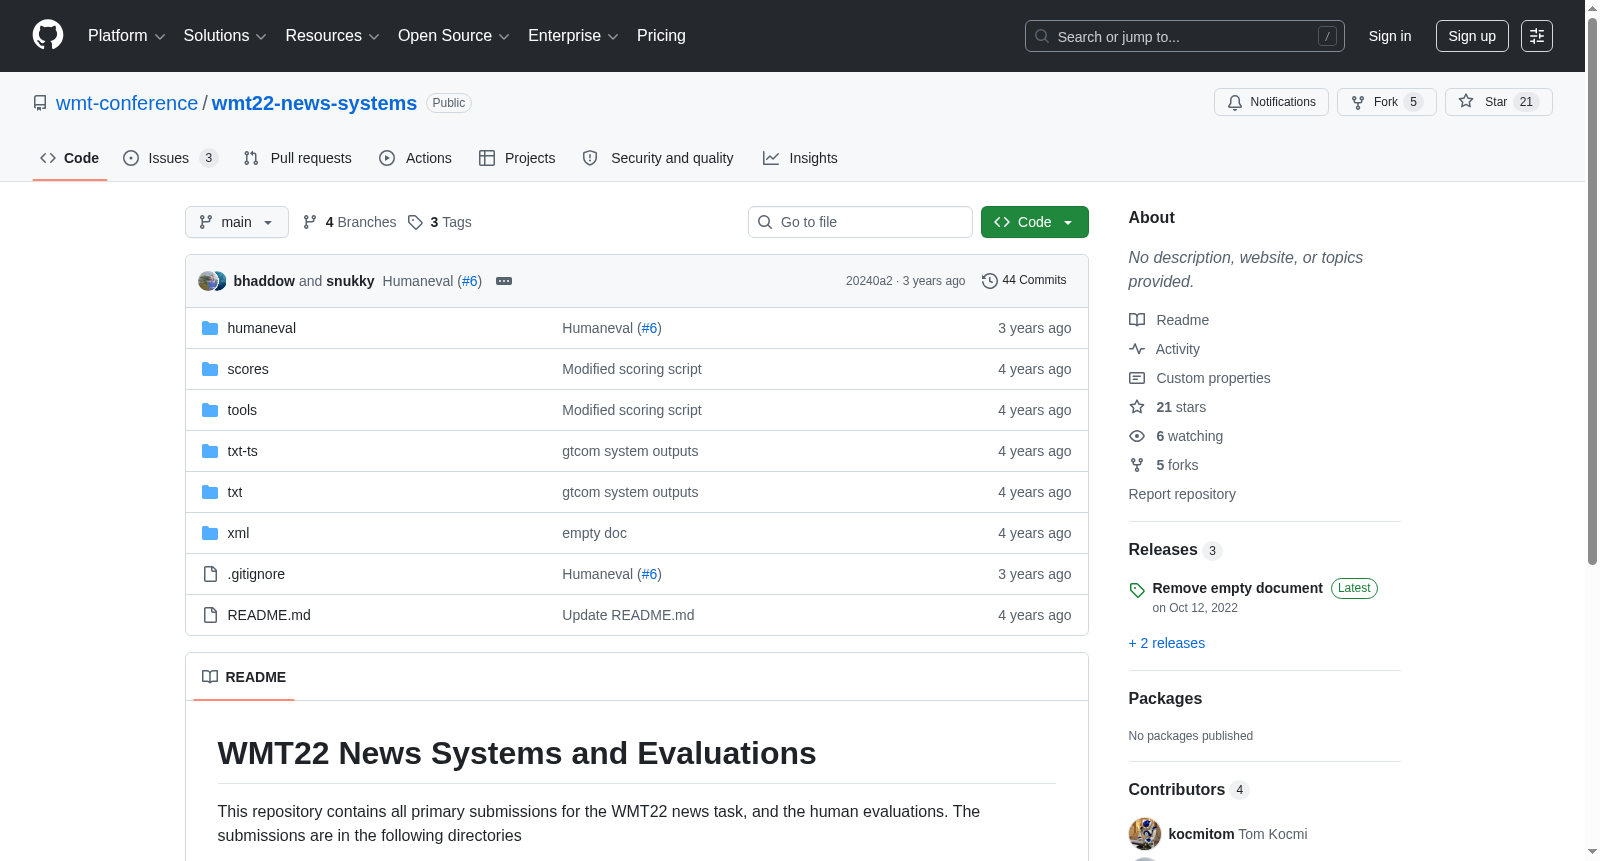Click the Search or jump to field
This screenshot has width=1600, height=861.
pyautogui.click(x=1185, y=36)
